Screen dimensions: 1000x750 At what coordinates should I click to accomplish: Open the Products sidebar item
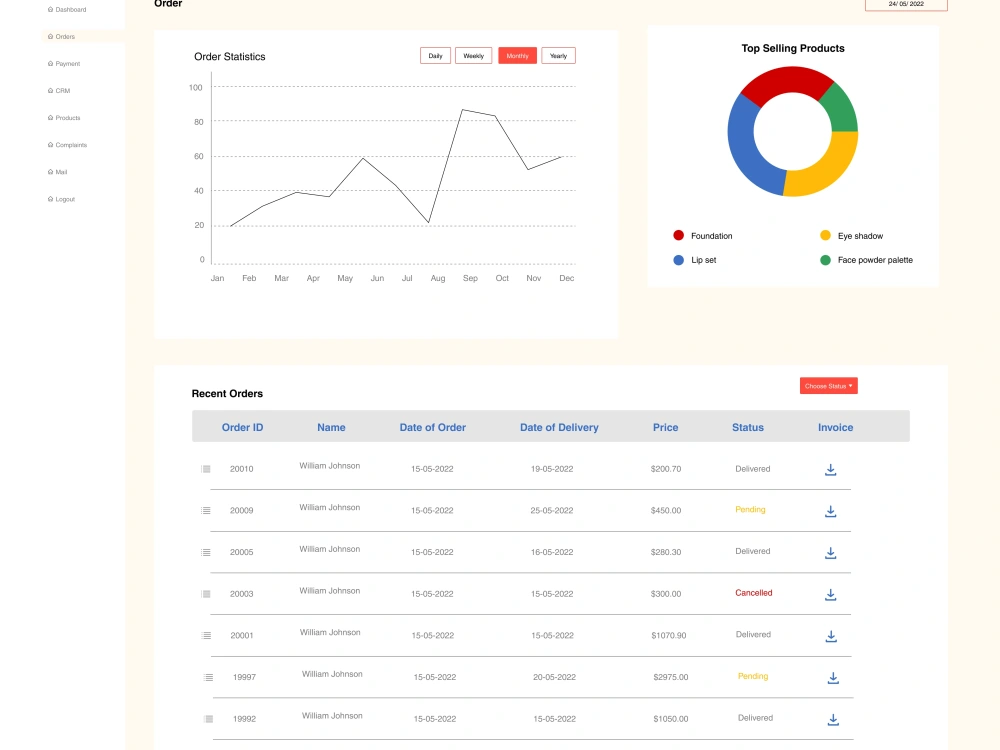64,118
